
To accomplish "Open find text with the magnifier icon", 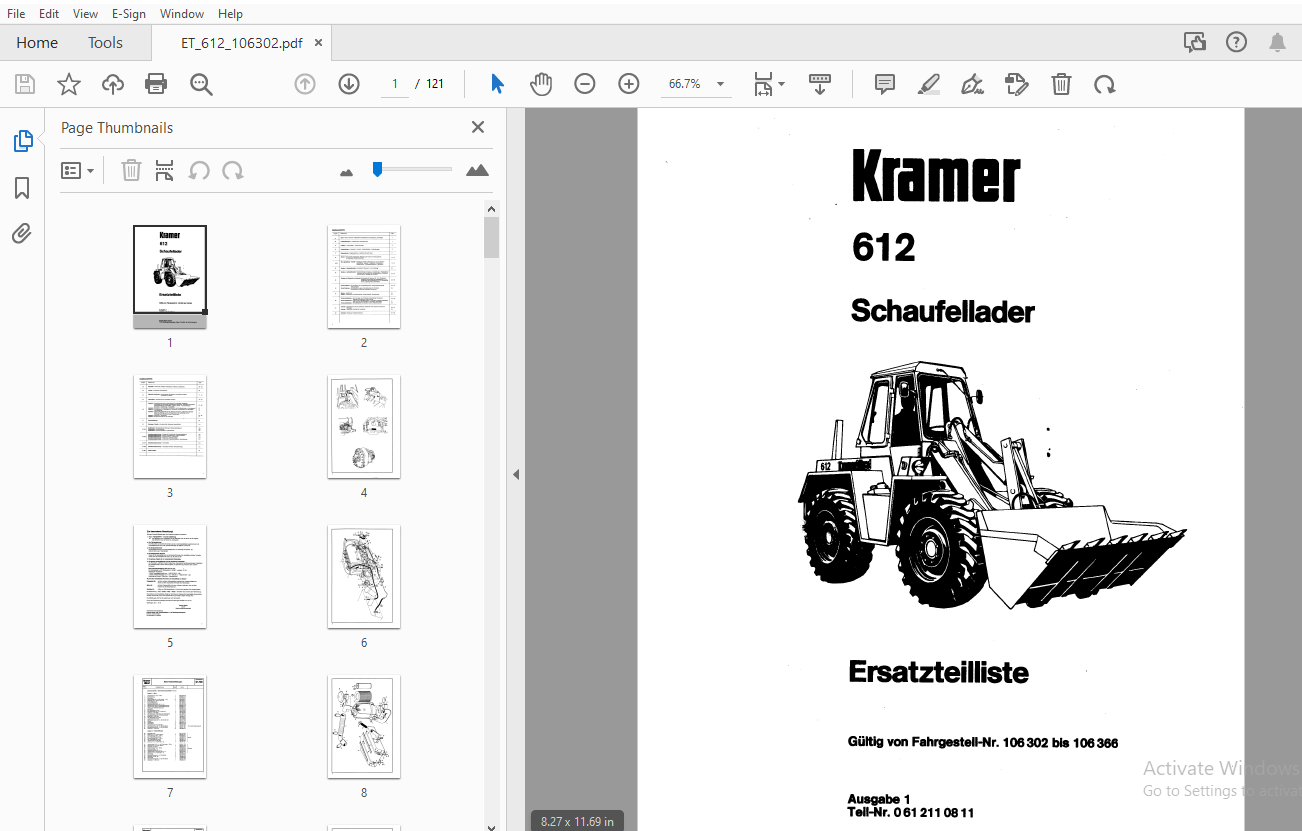I will (x=201, y=84).
